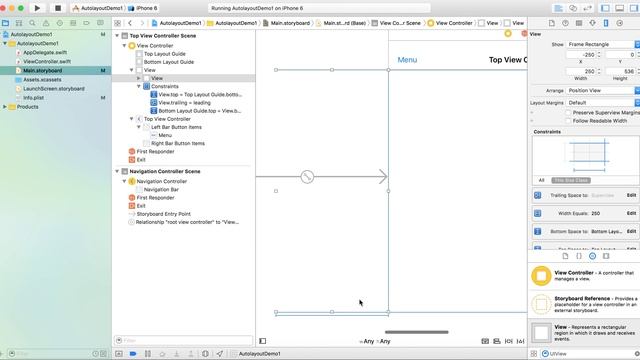Show the Assistant editor
This screenshot has width=640, height=360.
tap(573, 8)
